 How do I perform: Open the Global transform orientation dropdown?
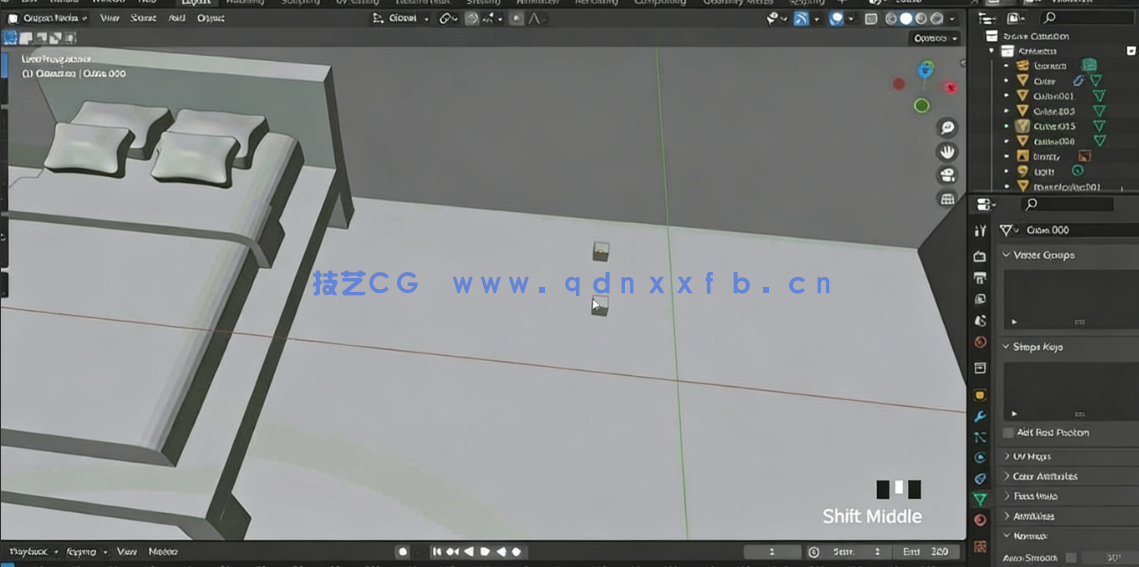click(401, 19)
